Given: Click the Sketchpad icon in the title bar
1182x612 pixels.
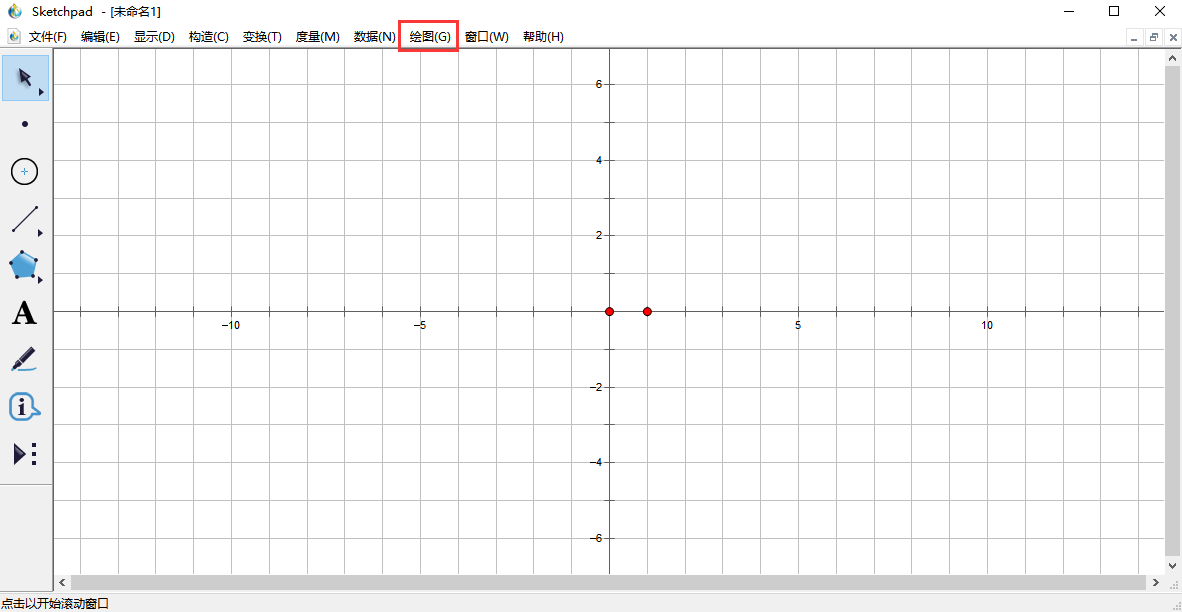Looking at the screenshot, I should click(14, 12).
